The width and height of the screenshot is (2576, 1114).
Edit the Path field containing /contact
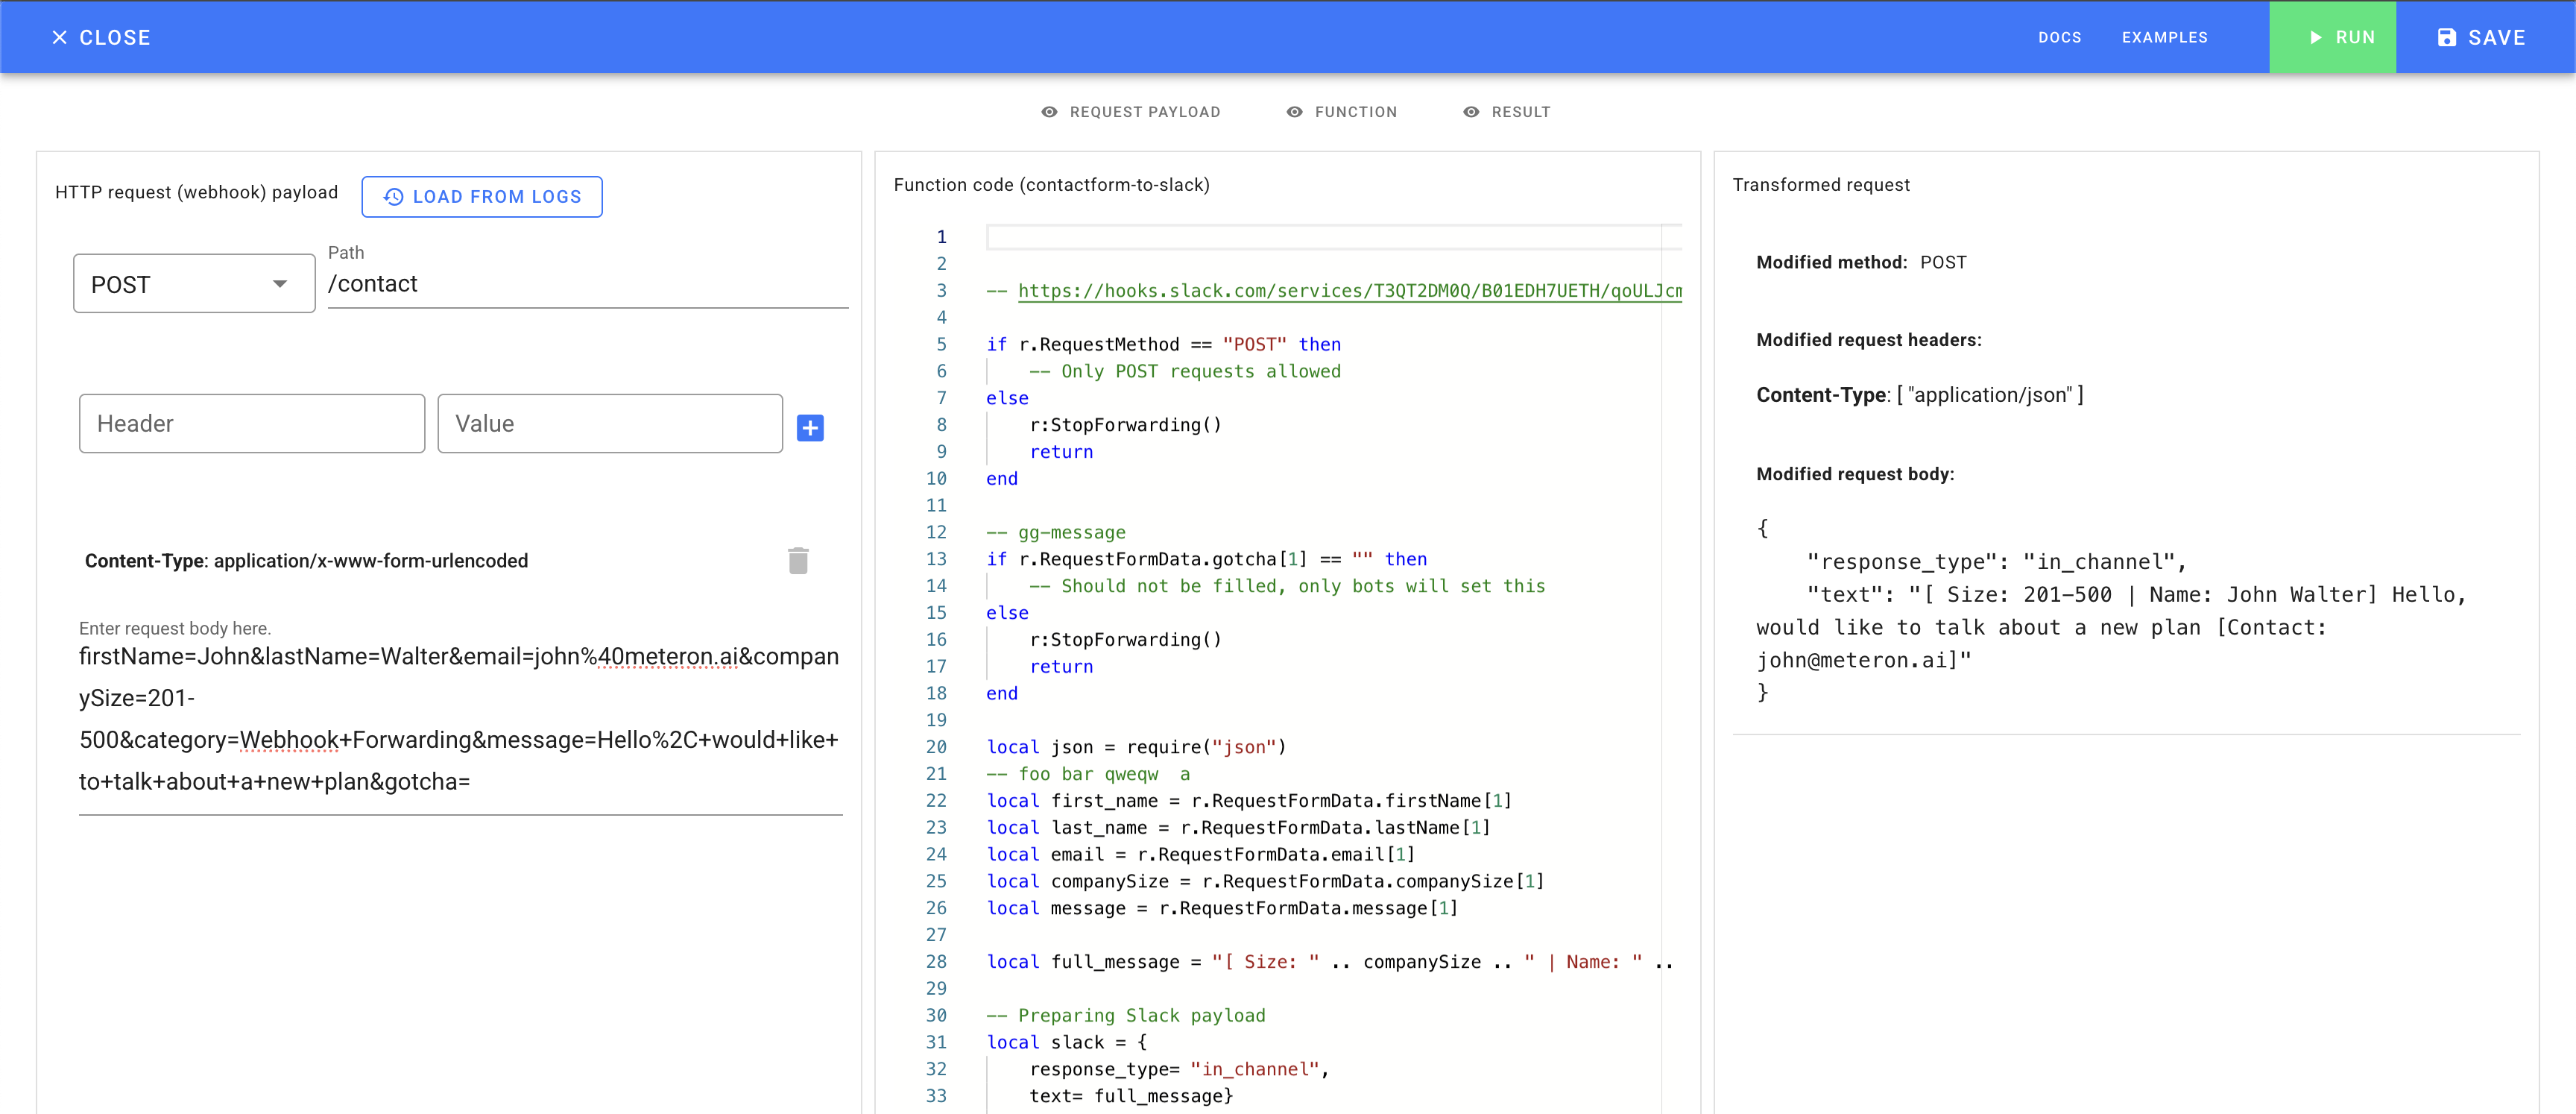[588, 283]
